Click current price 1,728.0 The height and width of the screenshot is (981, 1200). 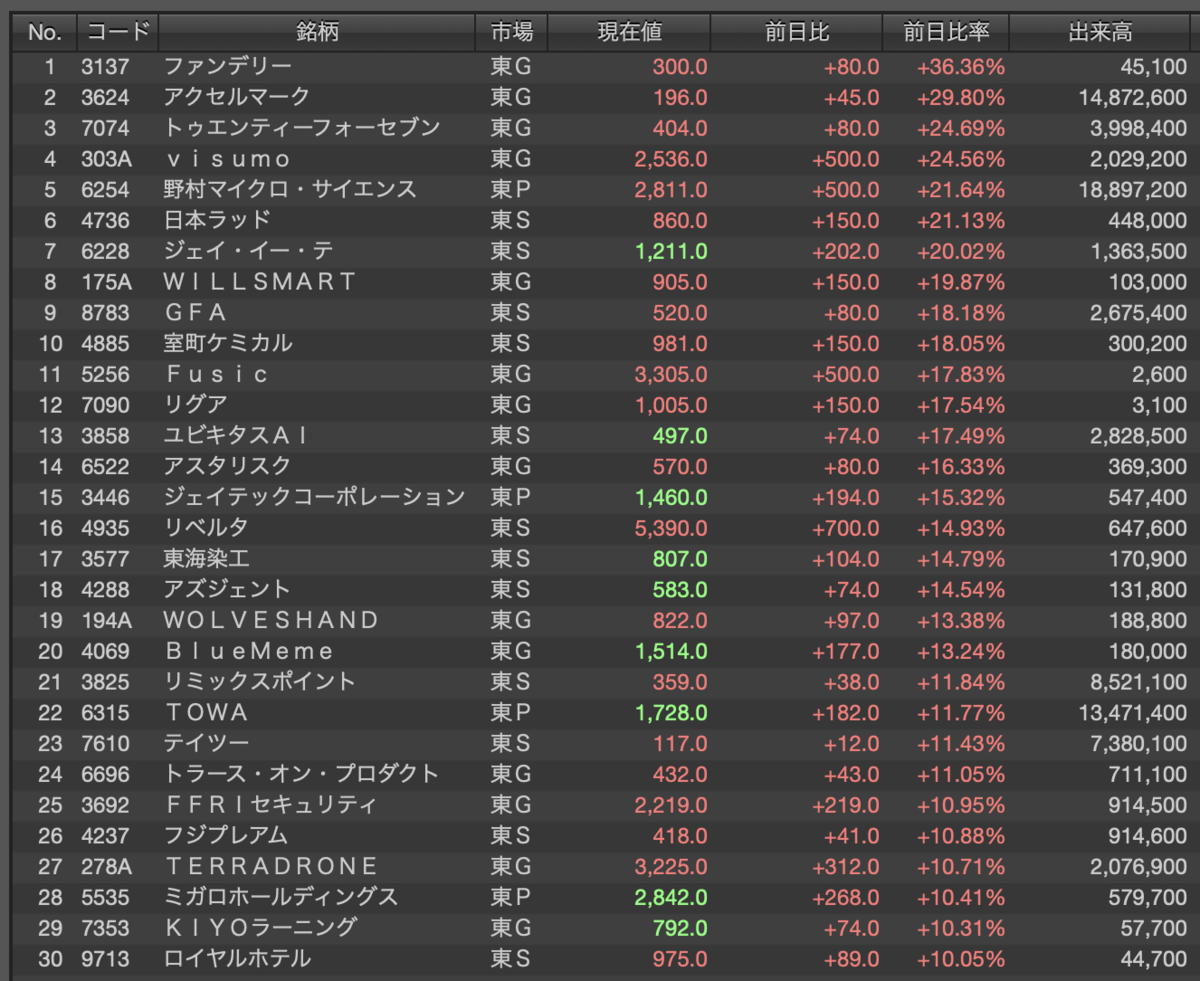tap(671, 713)
